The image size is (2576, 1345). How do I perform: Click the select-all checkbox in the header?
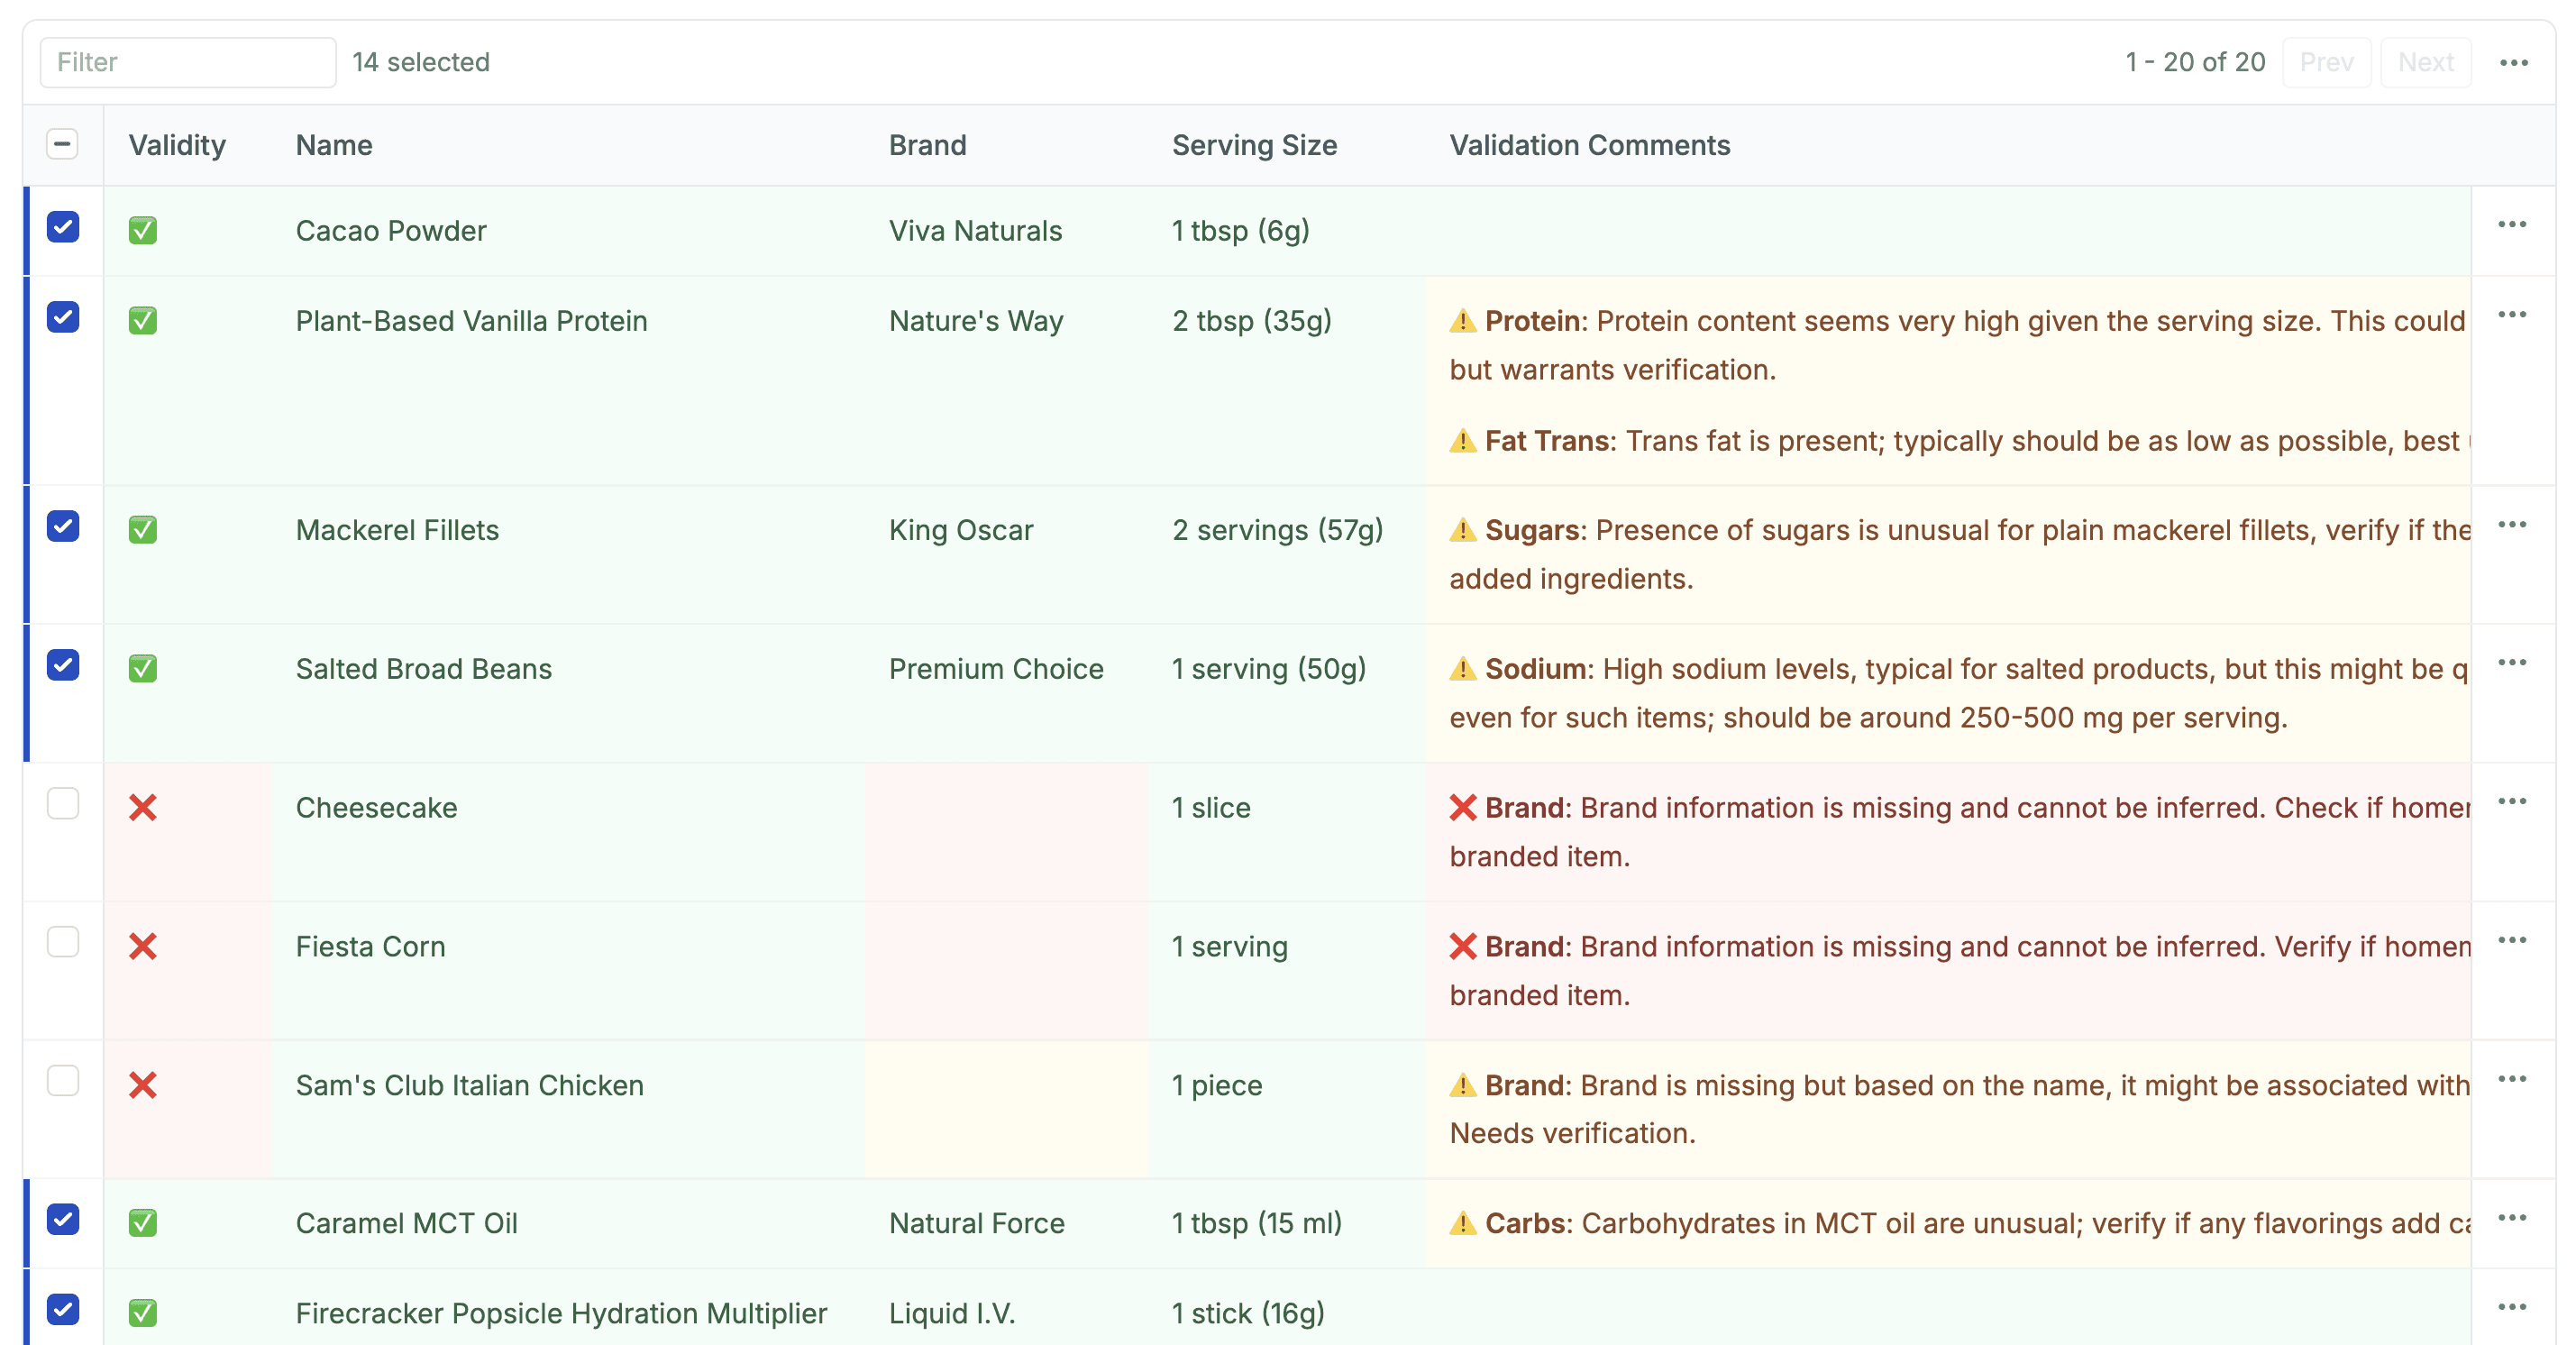63,145
